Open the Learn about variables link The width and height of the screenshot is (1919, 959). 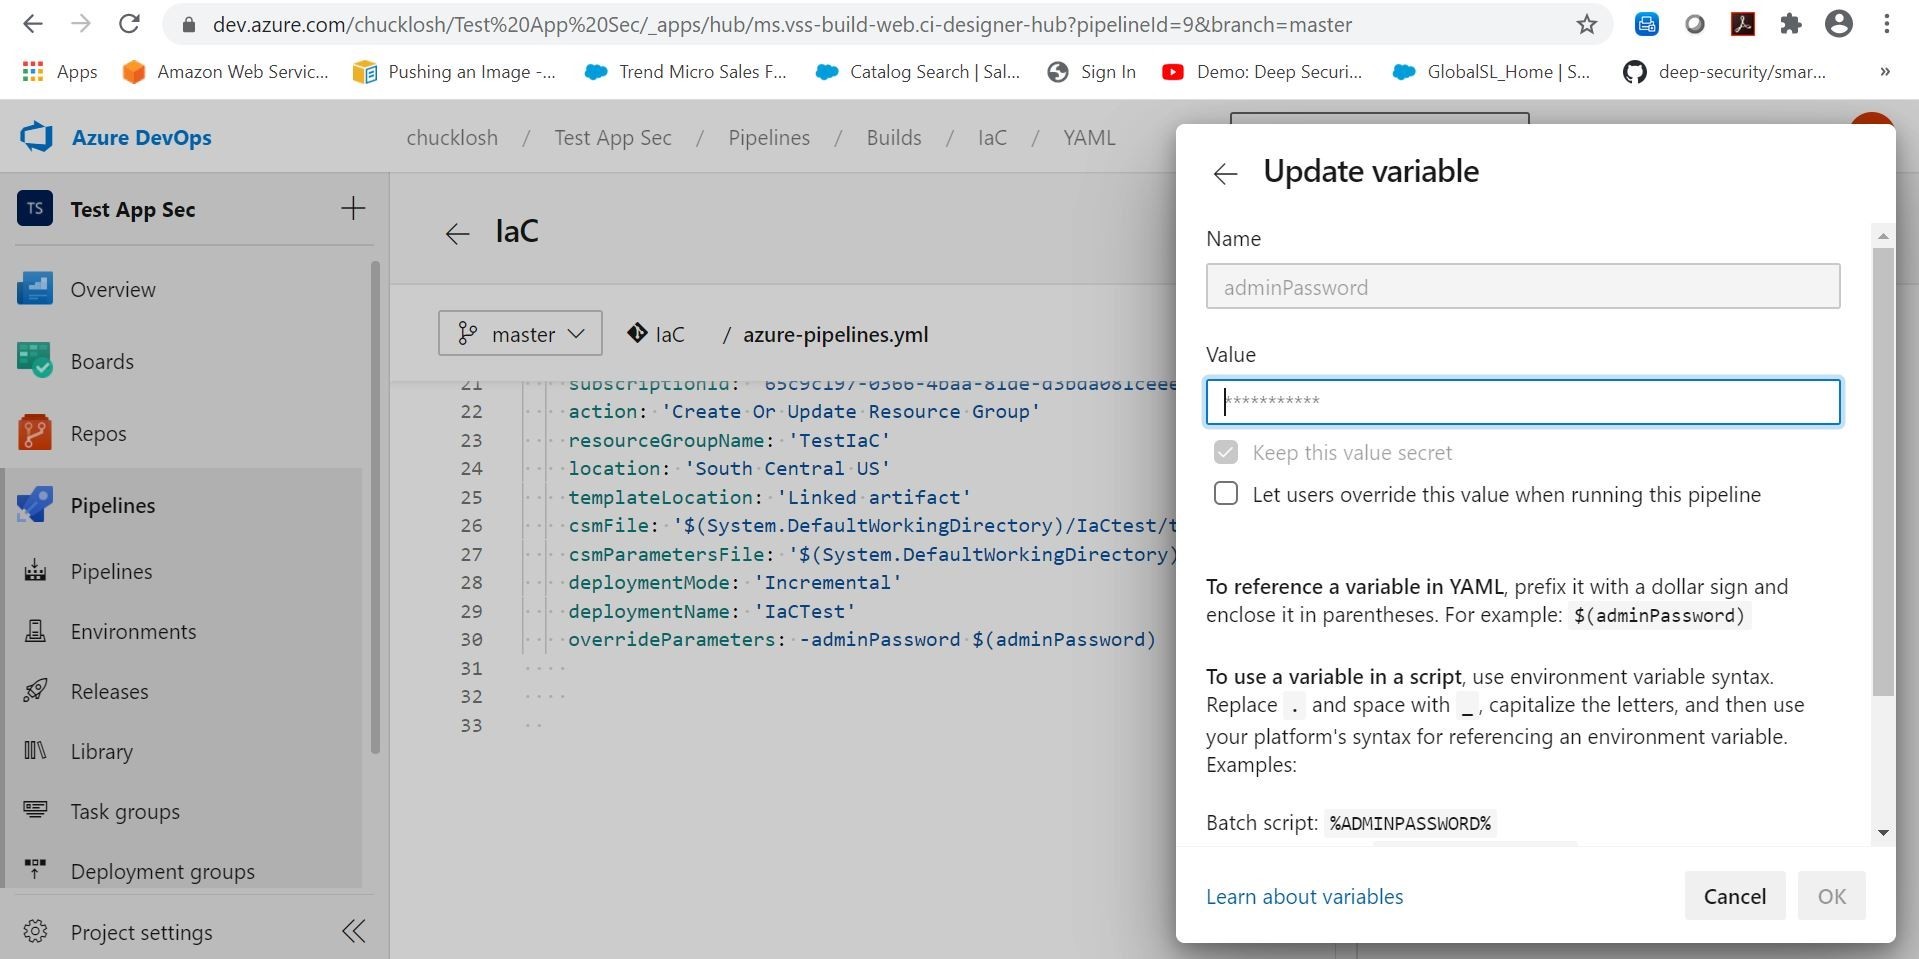[1304, 896]
